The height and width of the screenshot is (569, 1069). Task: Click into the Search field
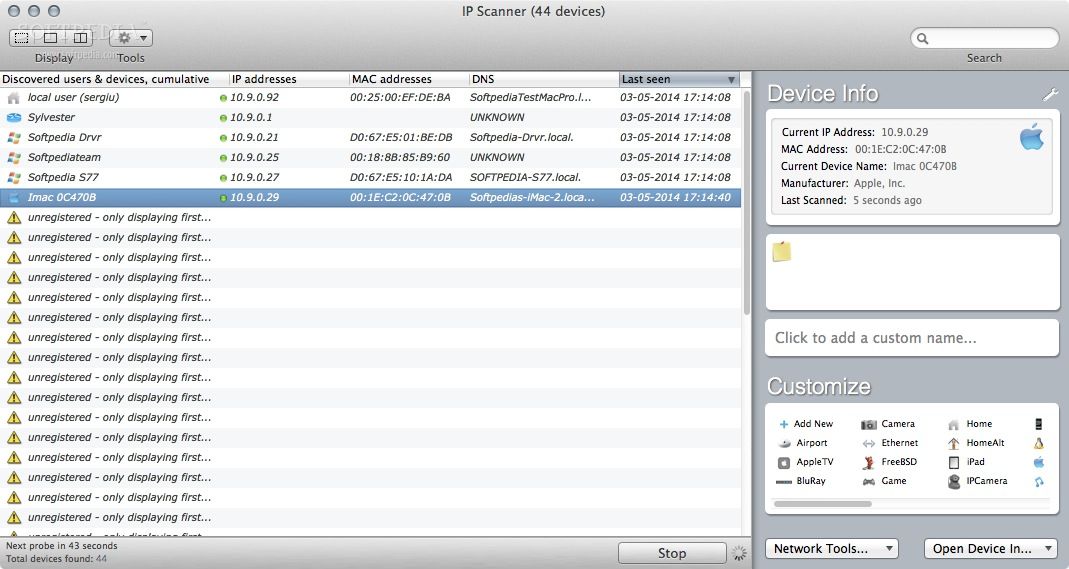pos(984,38)
